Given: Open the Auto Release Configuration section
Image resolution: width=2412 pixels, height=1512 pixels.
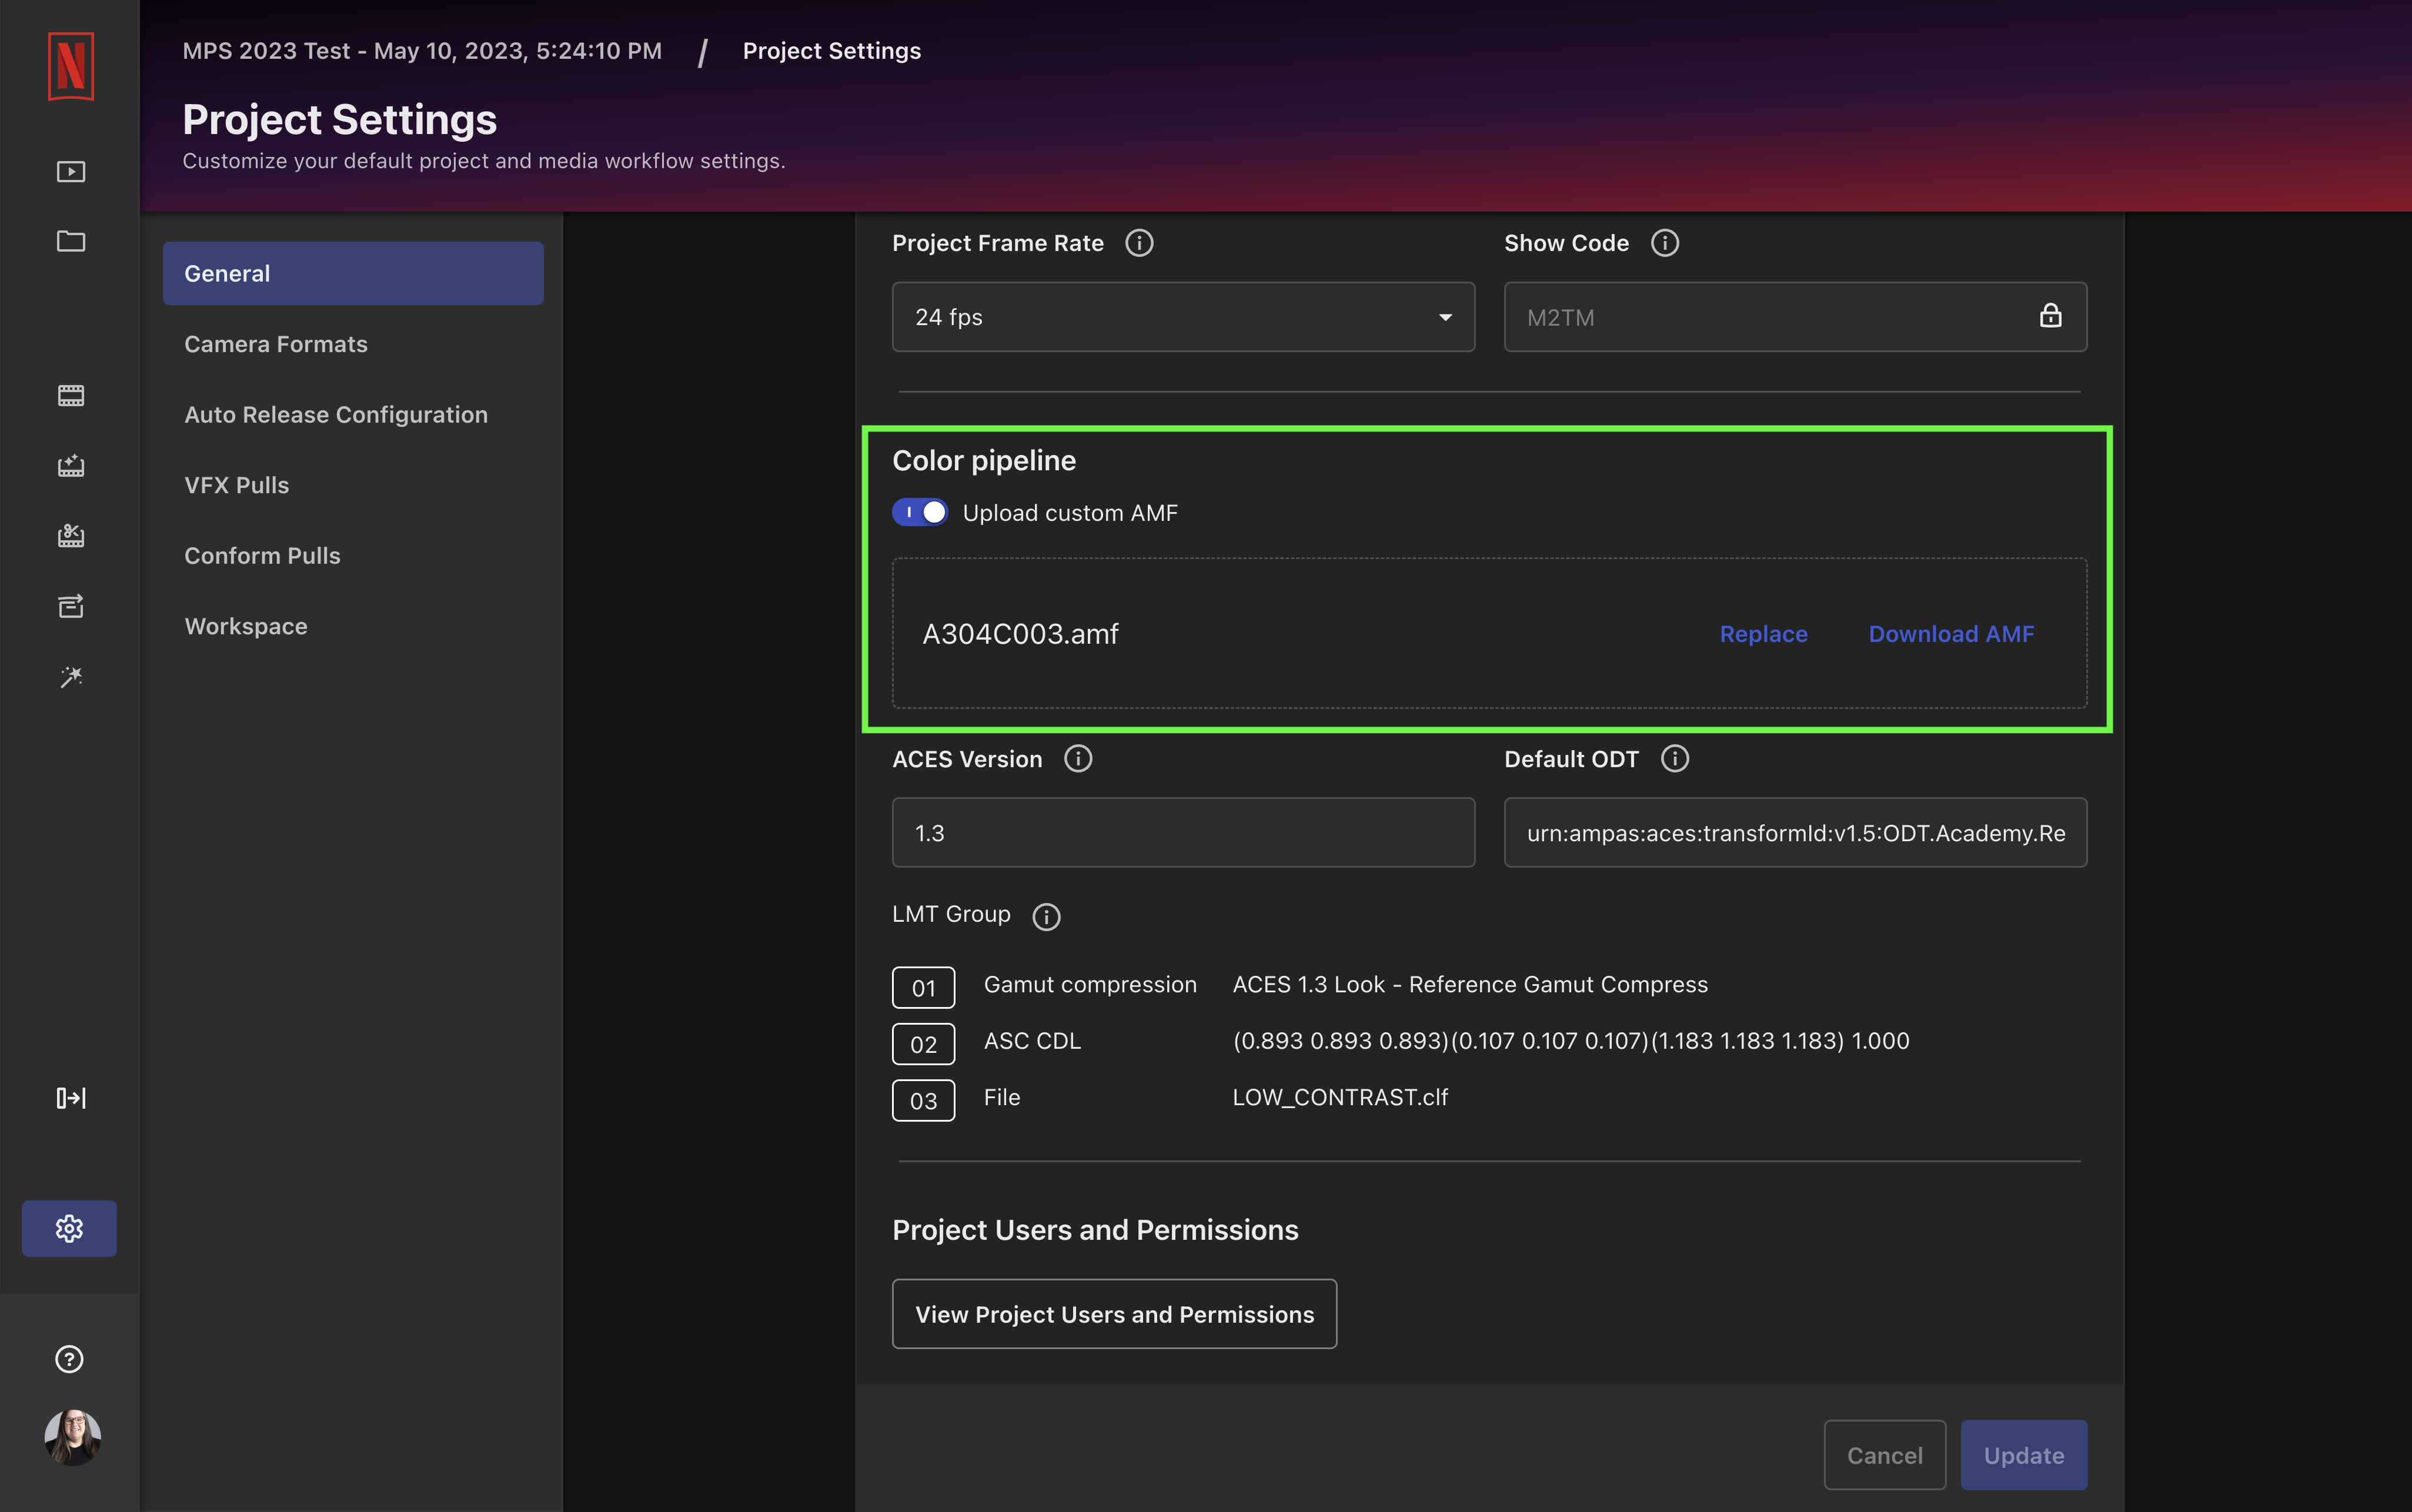Looking at the screenshot, I should coord(336,414).
